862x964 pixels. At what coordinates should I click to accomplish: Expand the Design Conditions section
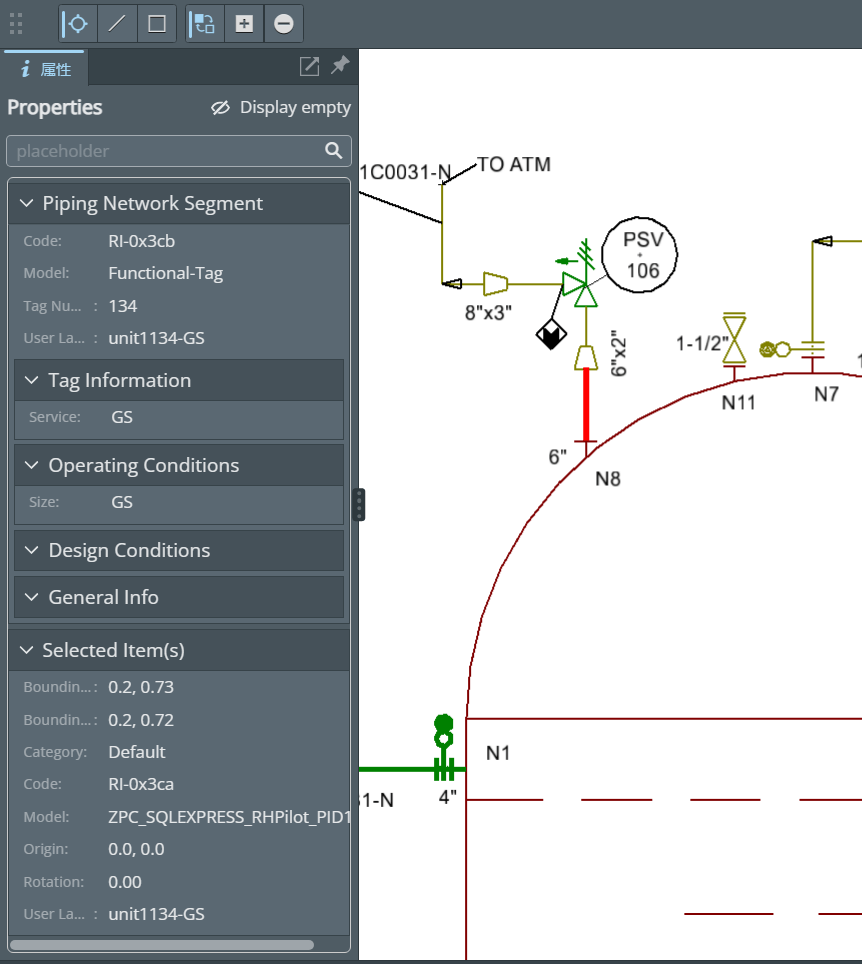32,551
